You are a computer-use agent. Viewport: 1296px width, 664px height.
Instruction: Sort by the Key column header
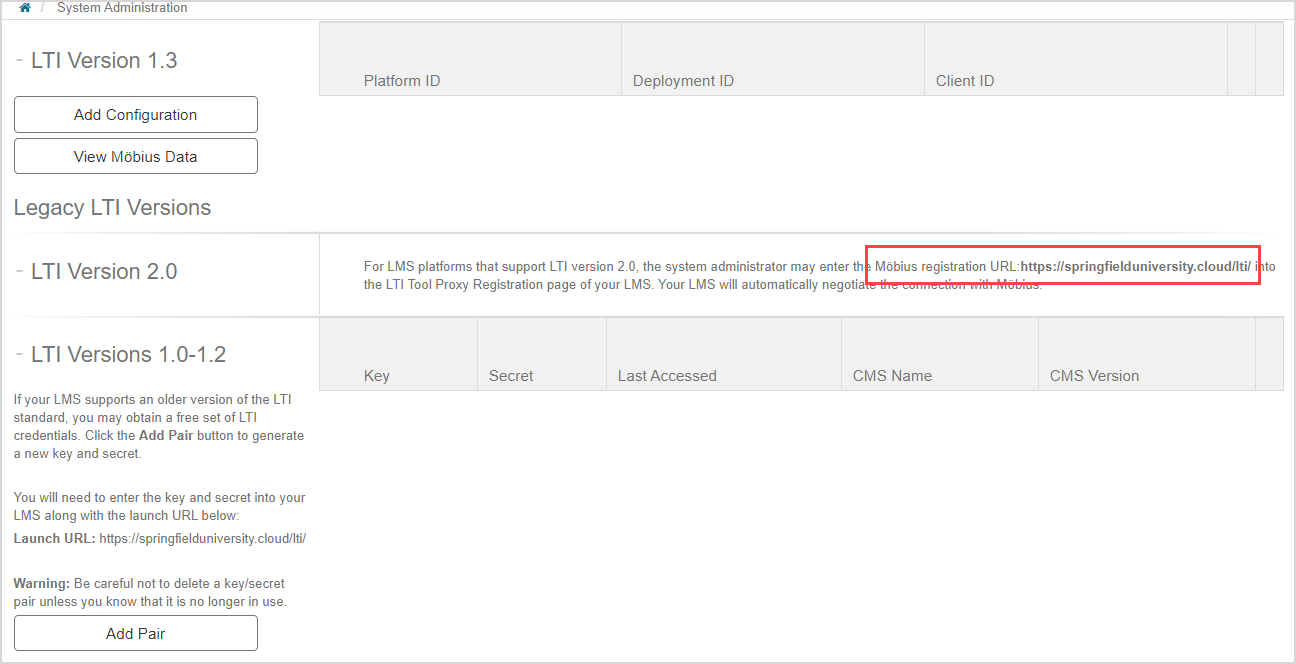tap(376, 375)
